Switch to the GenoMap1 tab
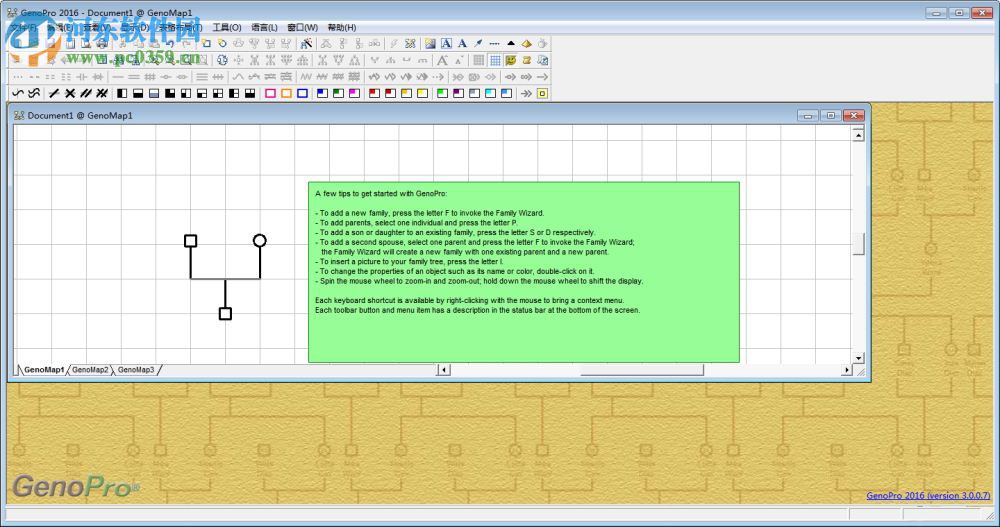This screenshot has width=1000, height=527. pos(43,369)
